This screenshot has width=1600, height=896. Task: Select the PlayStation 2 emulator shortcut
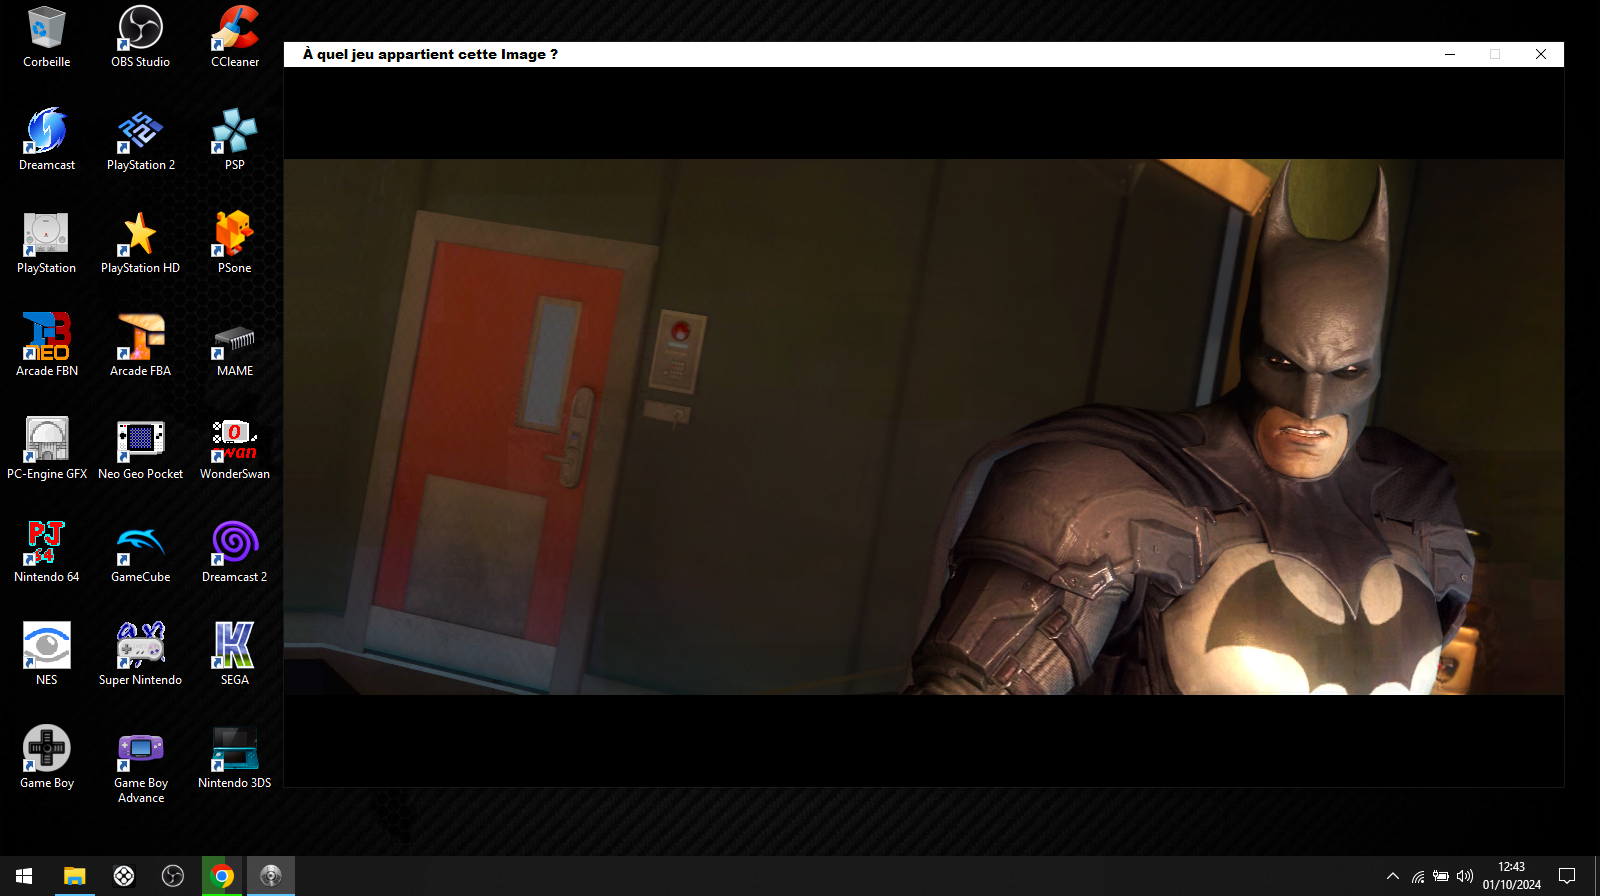pos(140,140)
